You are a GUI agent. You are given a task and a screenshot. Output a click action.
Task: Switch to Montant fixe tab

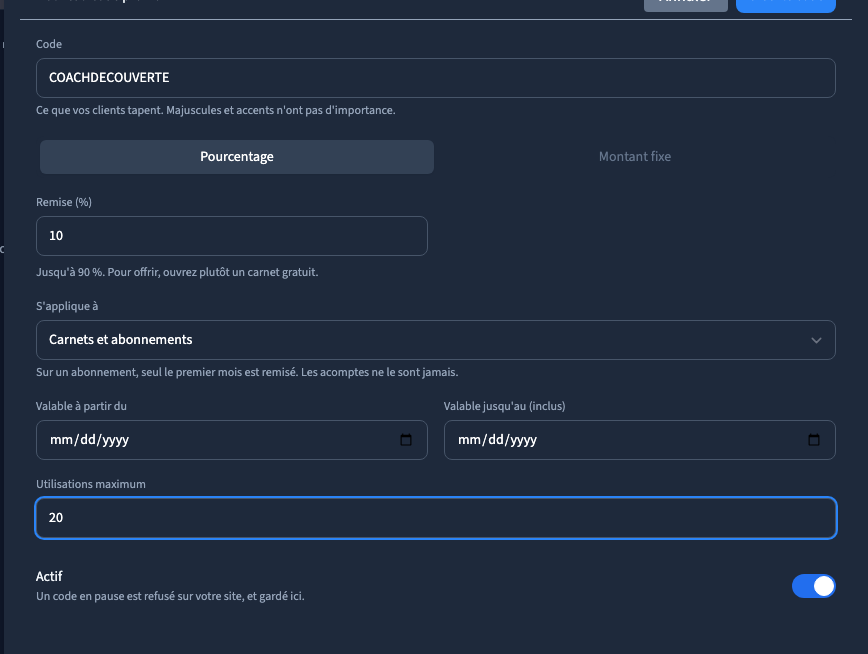point(634,157)
